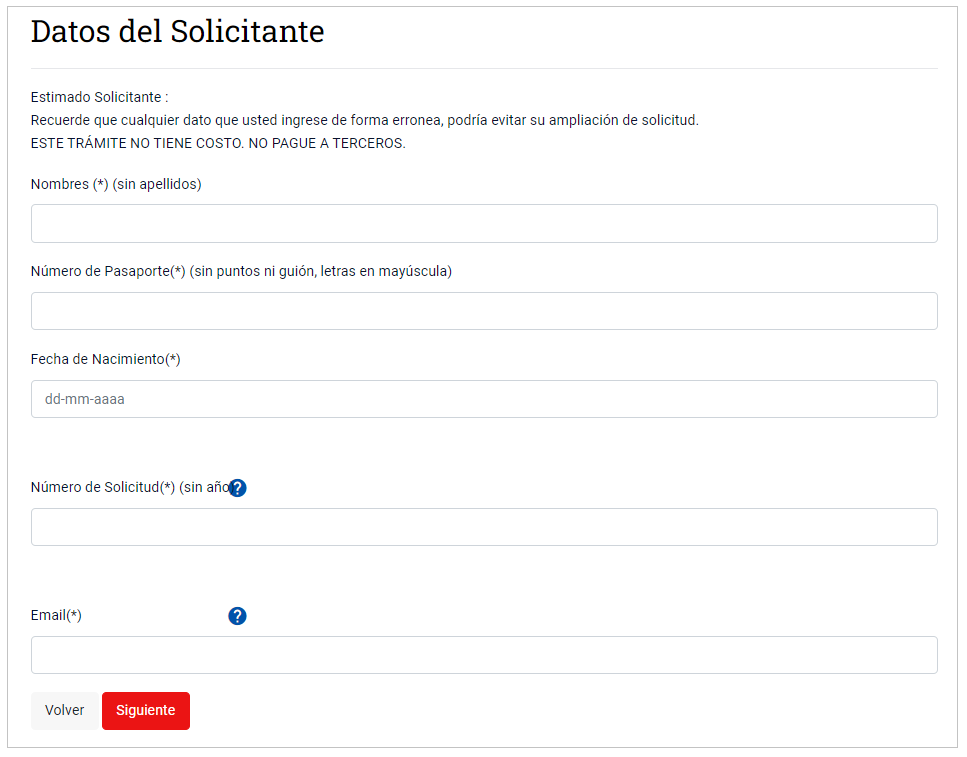The height and width of the screenshot is (757, 967).
Task: Select the Número de Pasaporte field
Action: [x=484, y=311]
